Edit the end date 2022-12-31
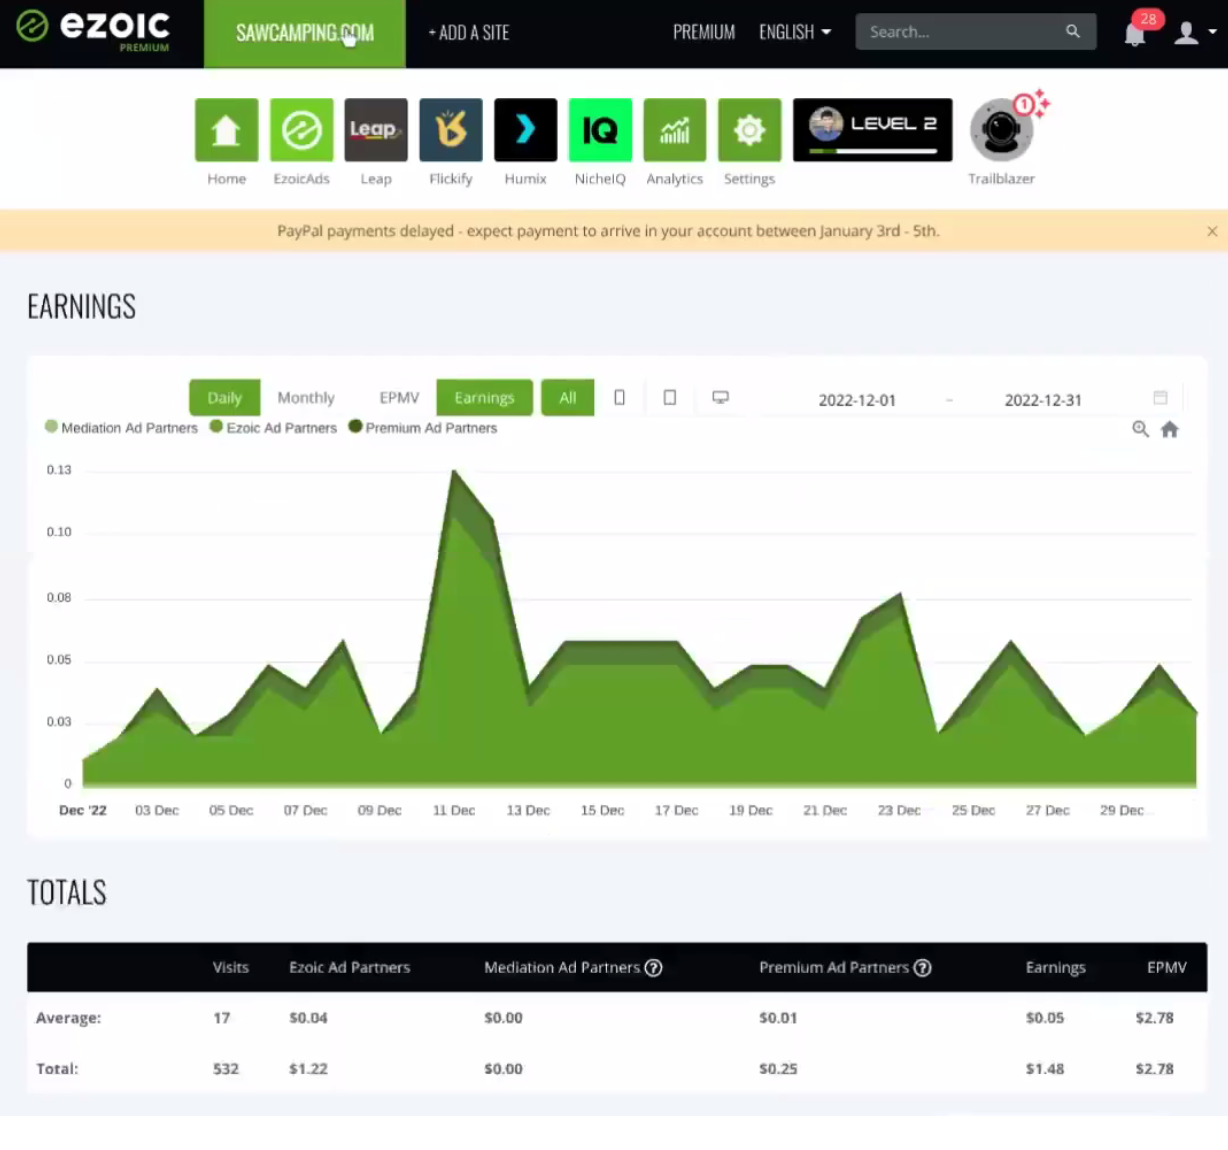The width and height of the screenshot is (1228, 1150). click(1043, 400)
